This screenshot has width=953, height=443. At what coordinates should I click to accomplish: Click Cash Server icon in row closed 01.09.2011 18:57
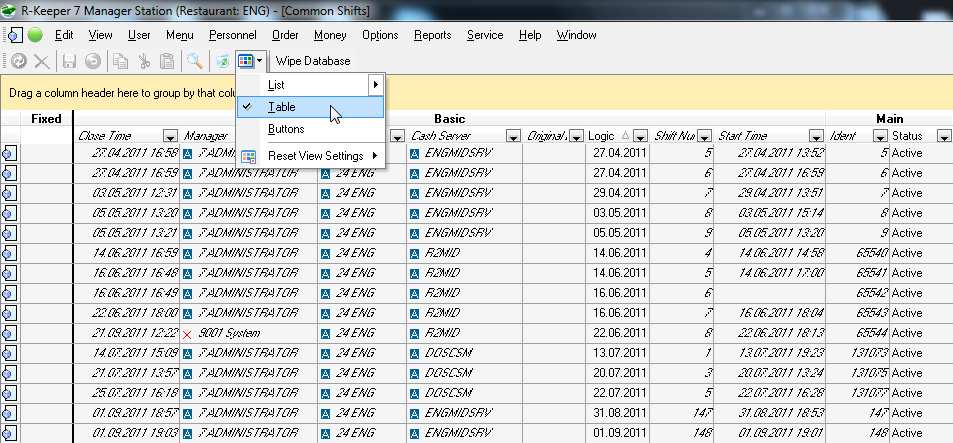(415, 414)
